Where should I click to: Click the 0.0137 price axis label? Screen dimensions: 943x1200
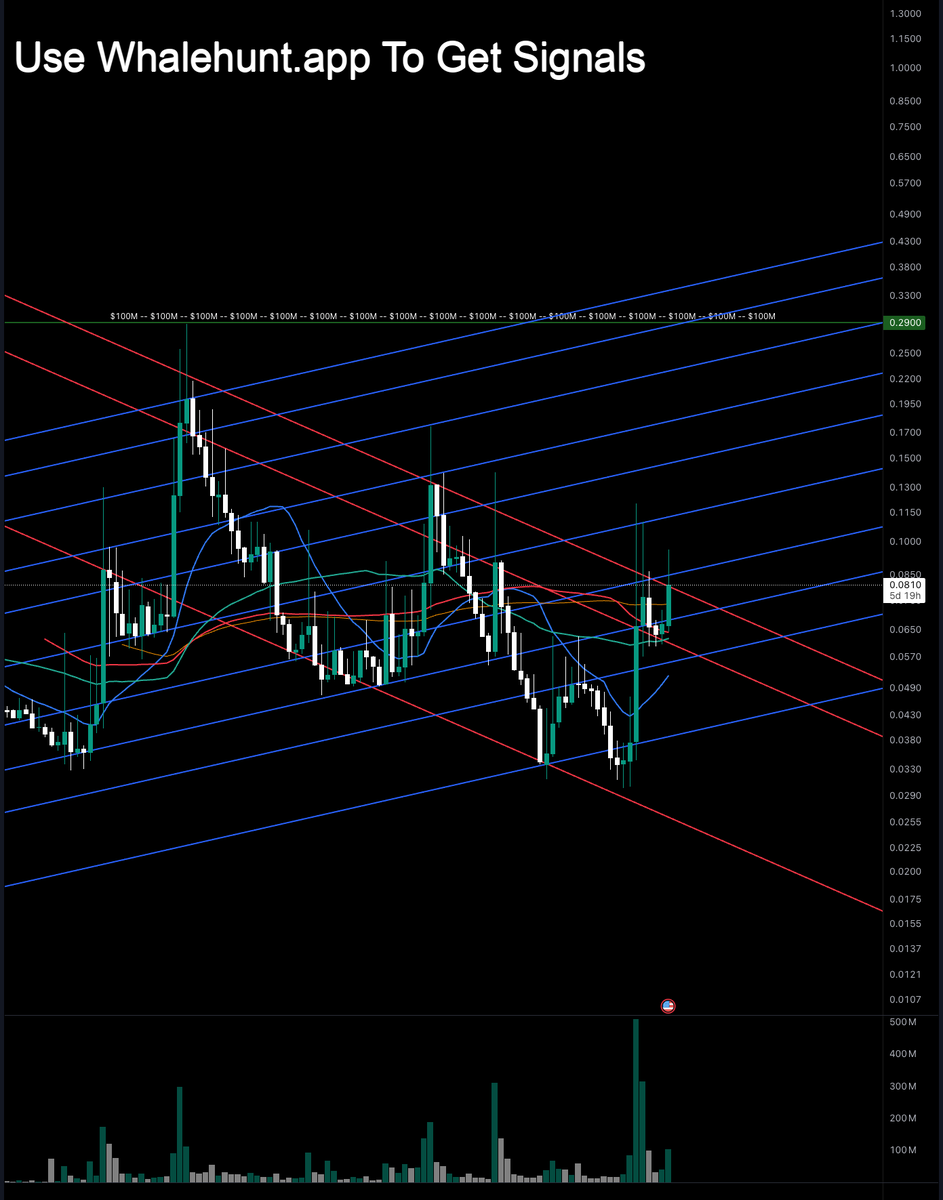pos(905,948)
